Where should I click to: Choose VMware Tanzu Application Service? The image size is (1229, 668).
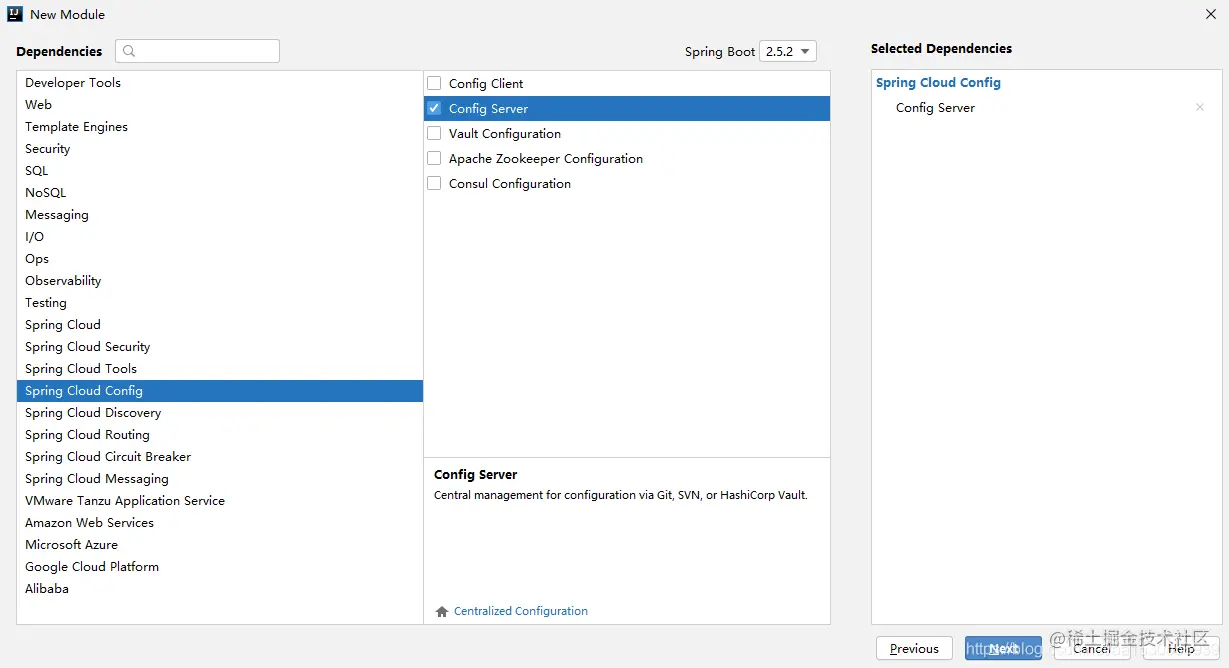point(220,501)
